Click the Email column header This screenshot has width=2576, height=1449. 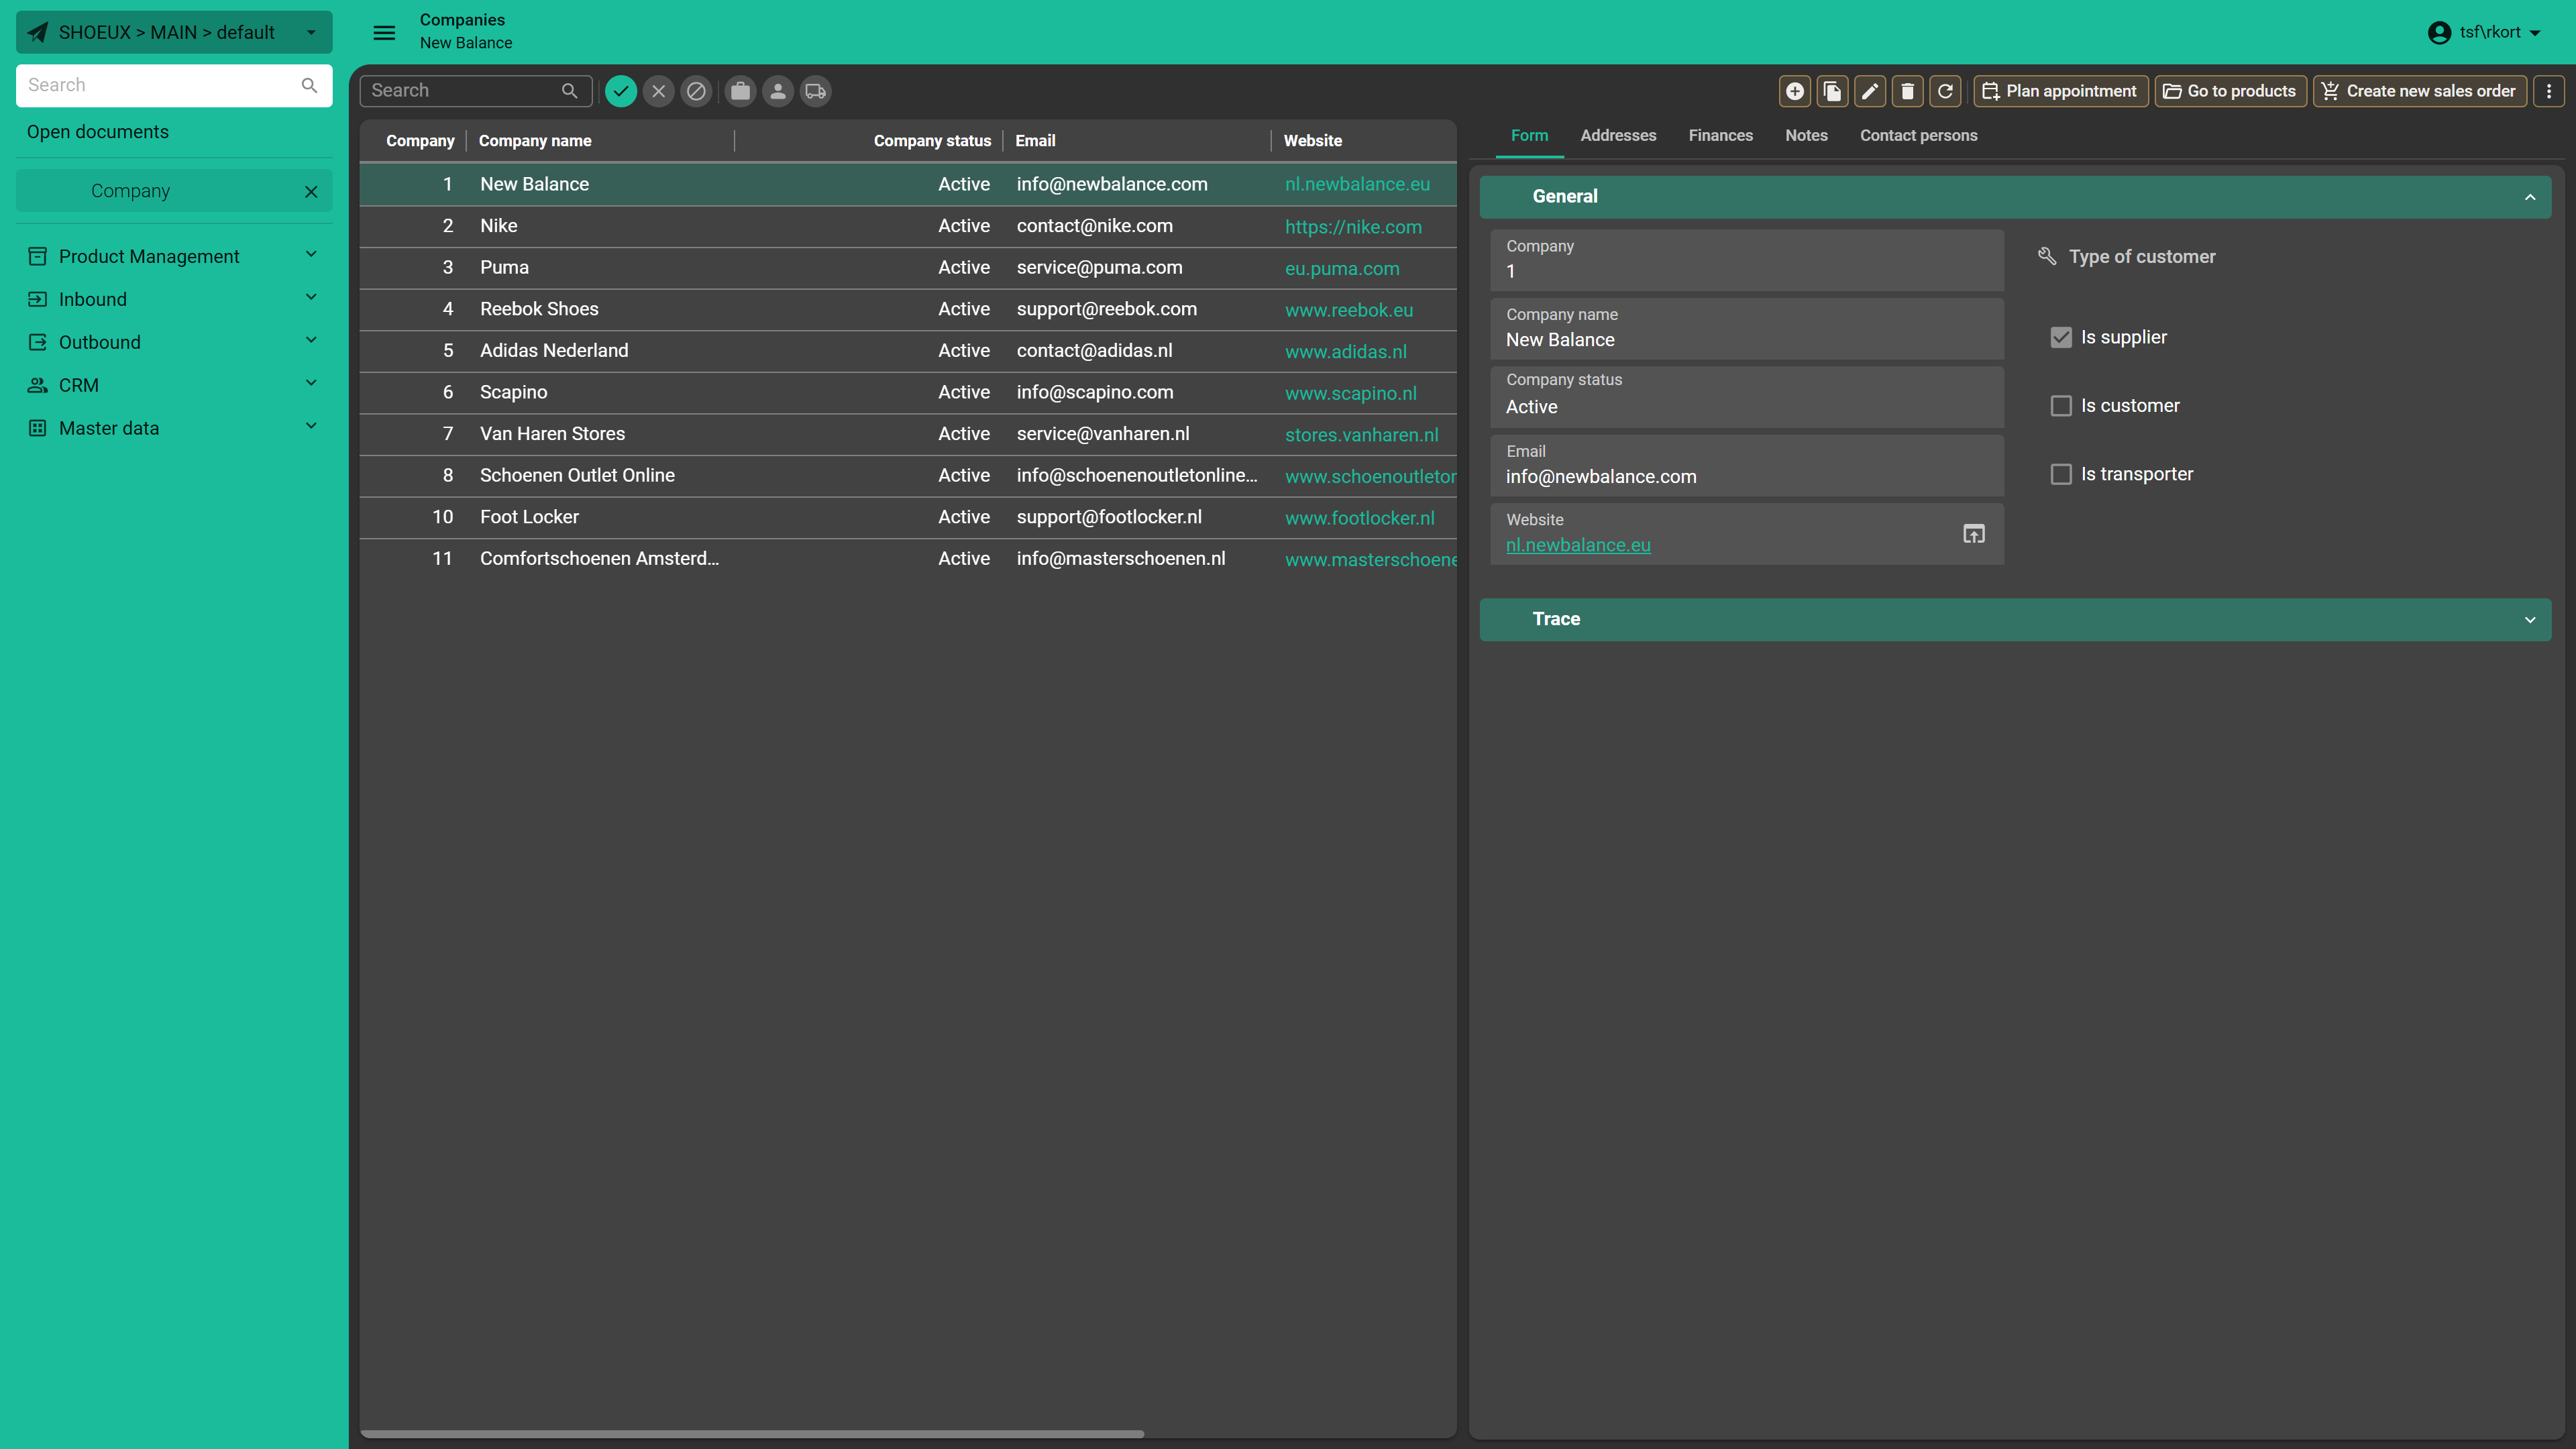1035,141
